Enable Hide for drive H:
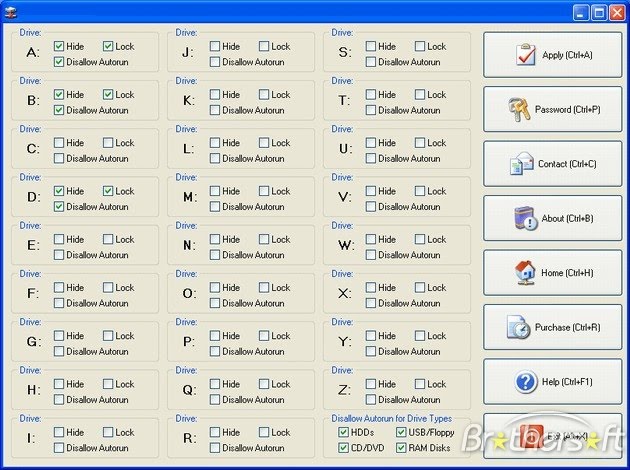The image size is (630, 470). (x=59, y=384)
